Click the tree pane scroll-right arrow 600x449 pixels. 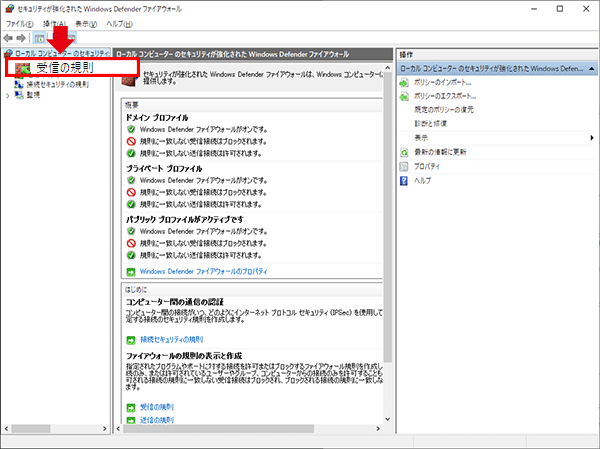[104, 429]
